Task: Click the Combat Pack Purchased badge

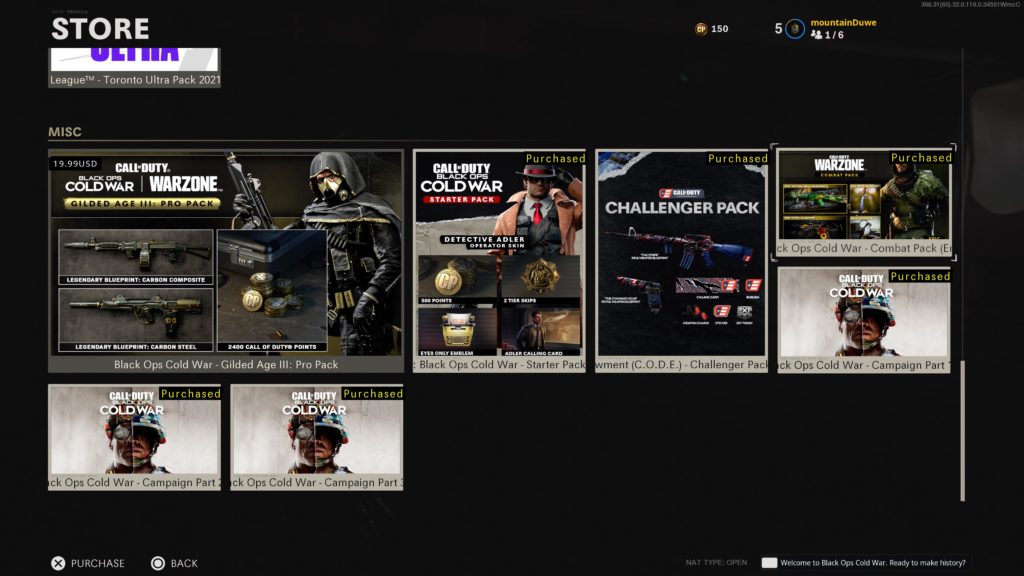Action: [x=921, y=157]
